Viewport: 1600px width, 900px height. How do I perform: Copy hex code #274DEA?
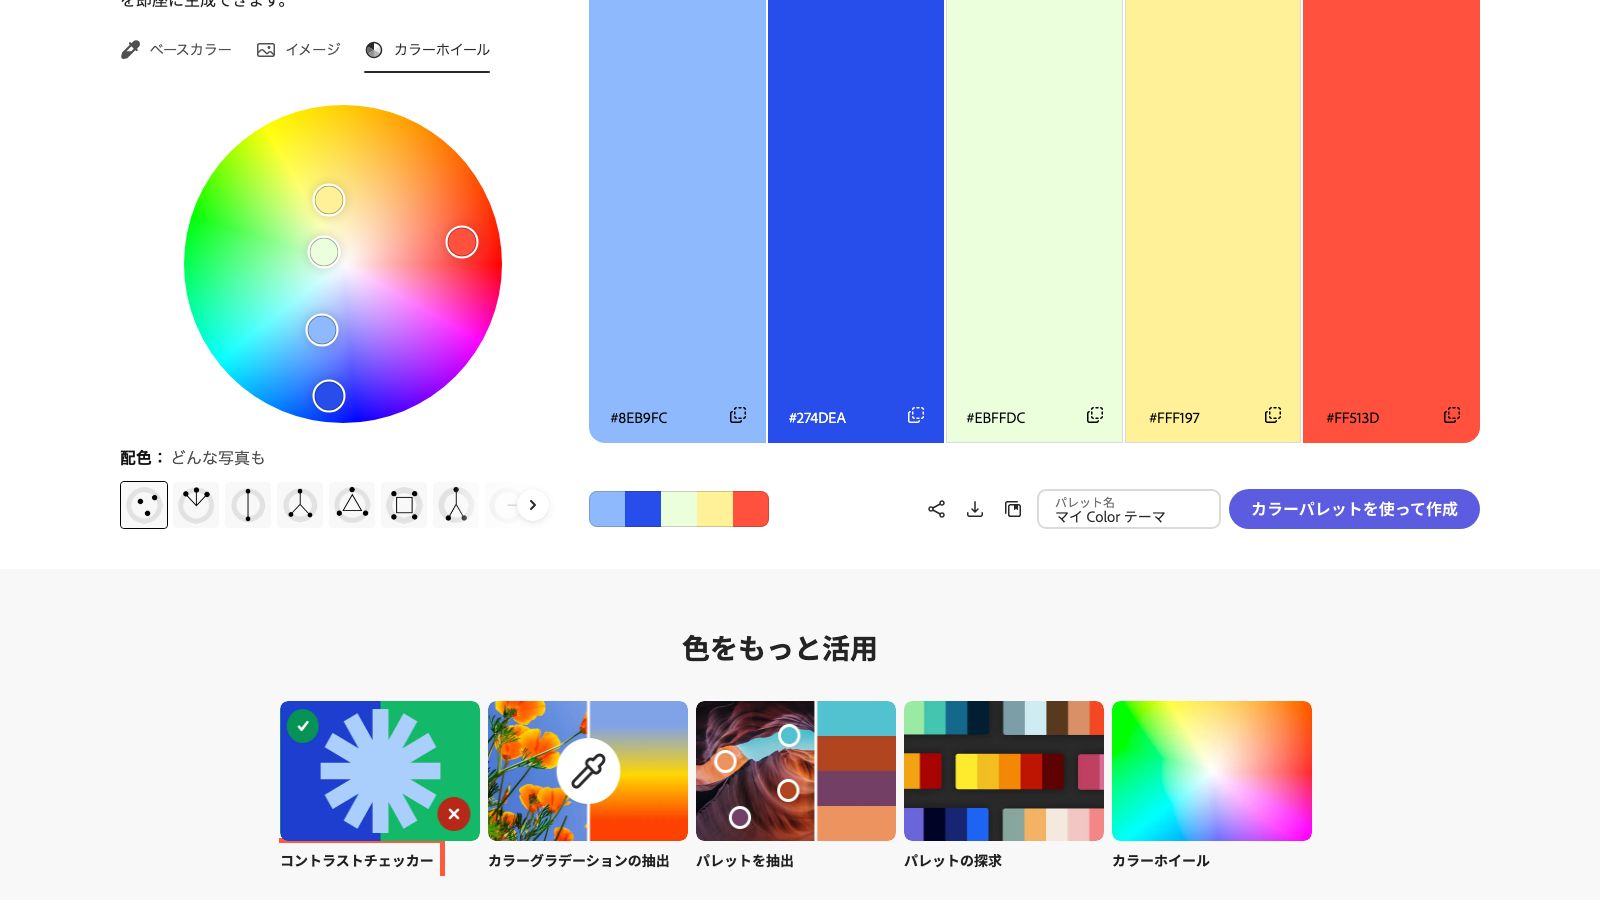pyautogui.click(x=916, y=415)
